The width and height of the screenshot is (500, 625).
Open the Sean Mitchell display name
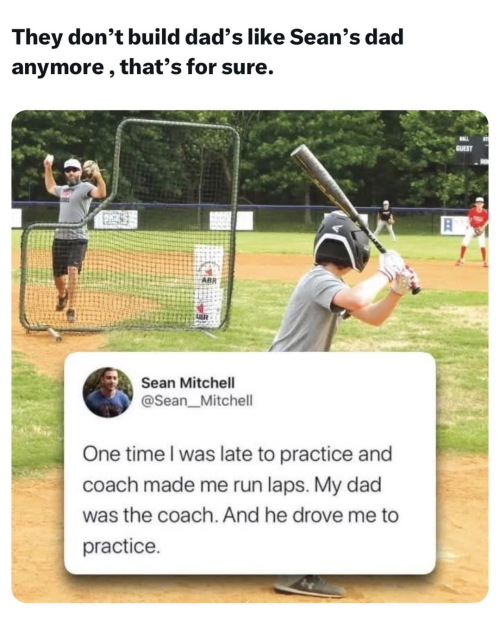coord(188,383)
